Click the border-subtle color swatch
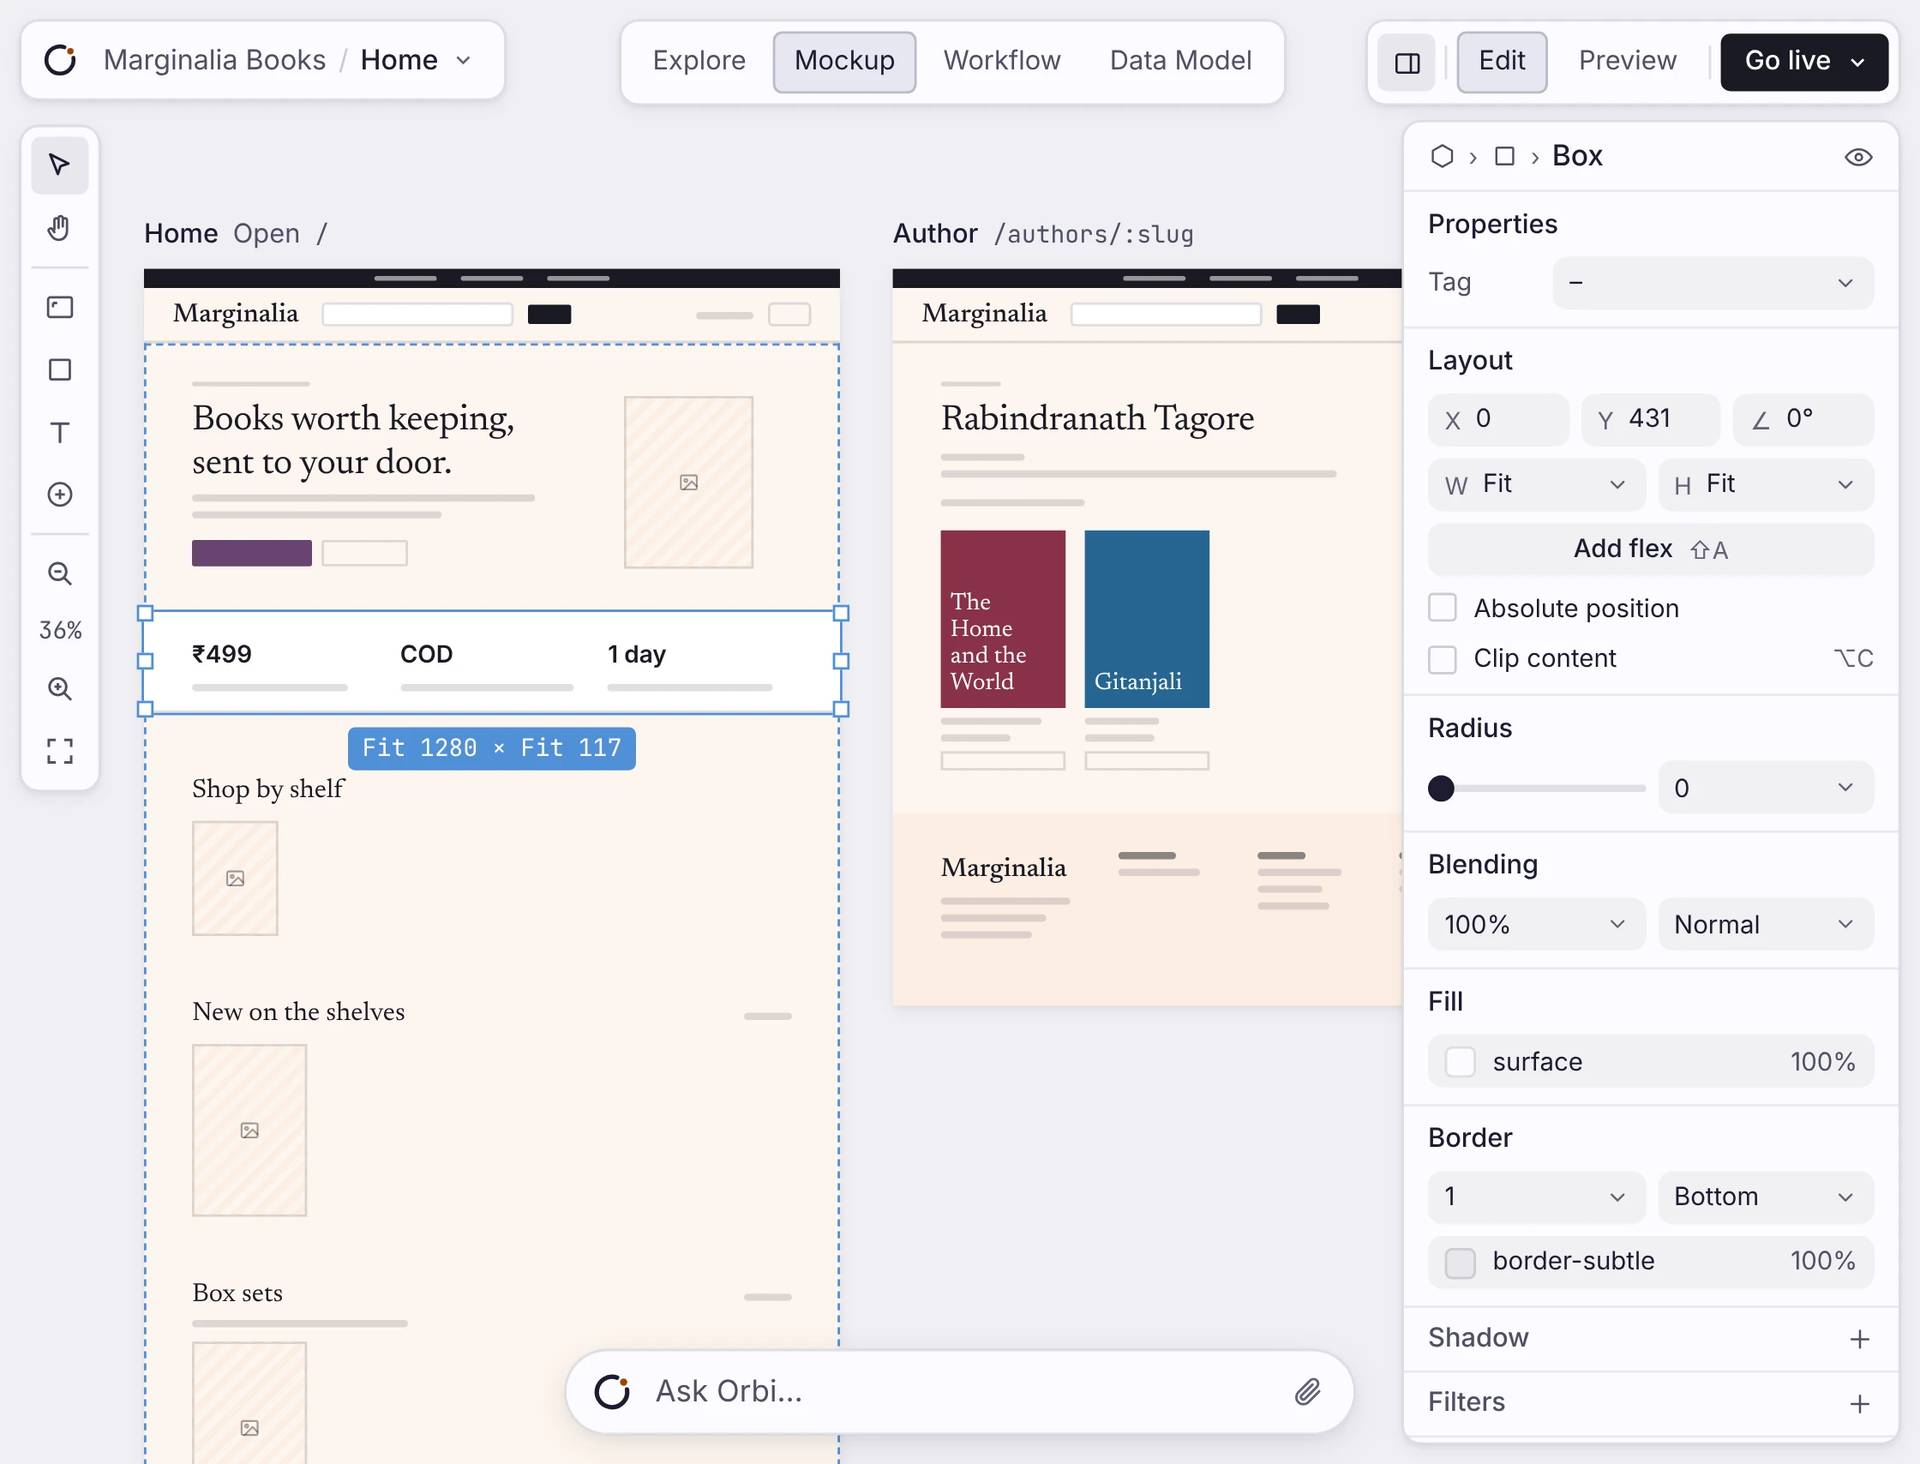 tap(1460, 1262)
